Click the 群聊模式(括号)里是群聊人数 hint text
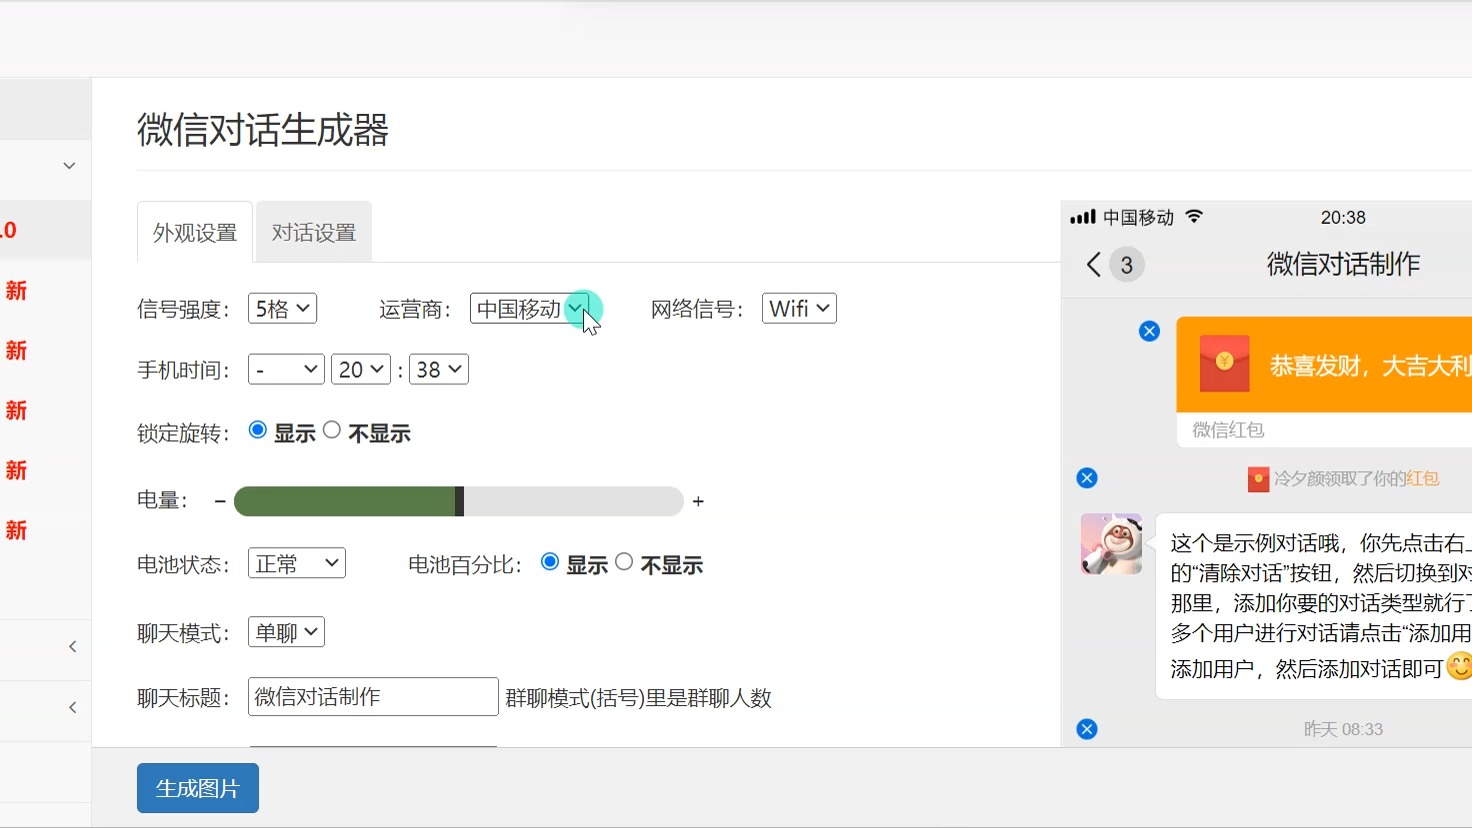This screenshot has height=828, width=1472. [x=639, y=698]
